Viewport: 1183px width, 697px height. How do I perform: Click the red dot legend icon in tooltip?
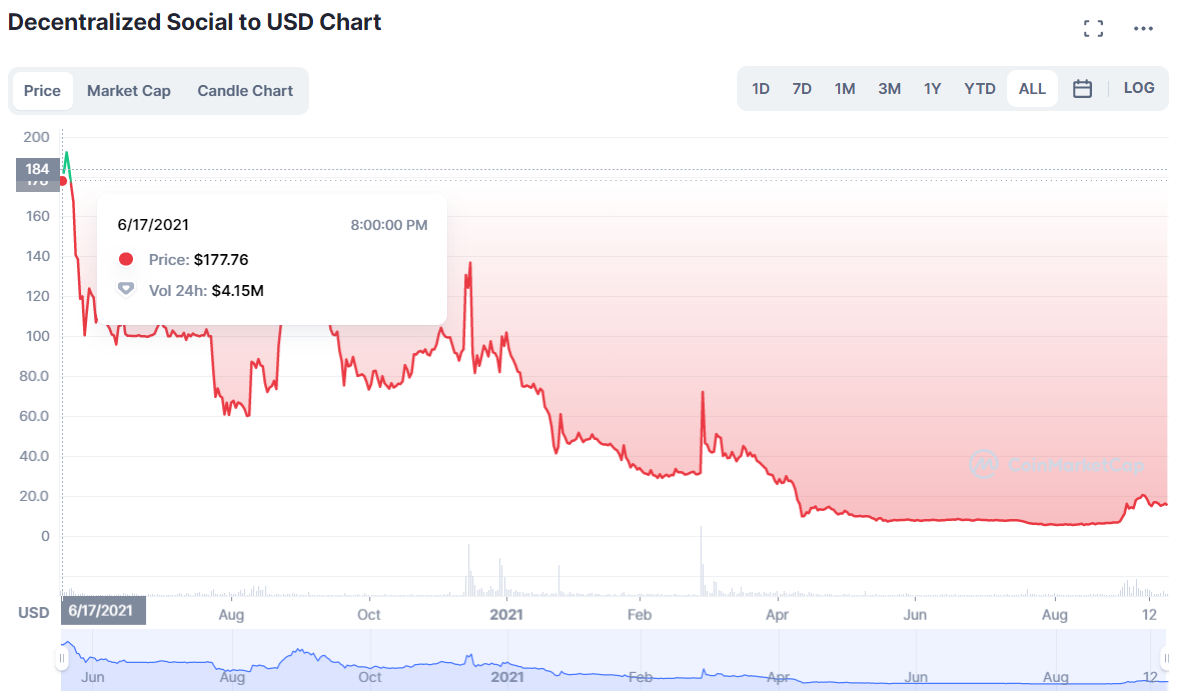(126, 259)
